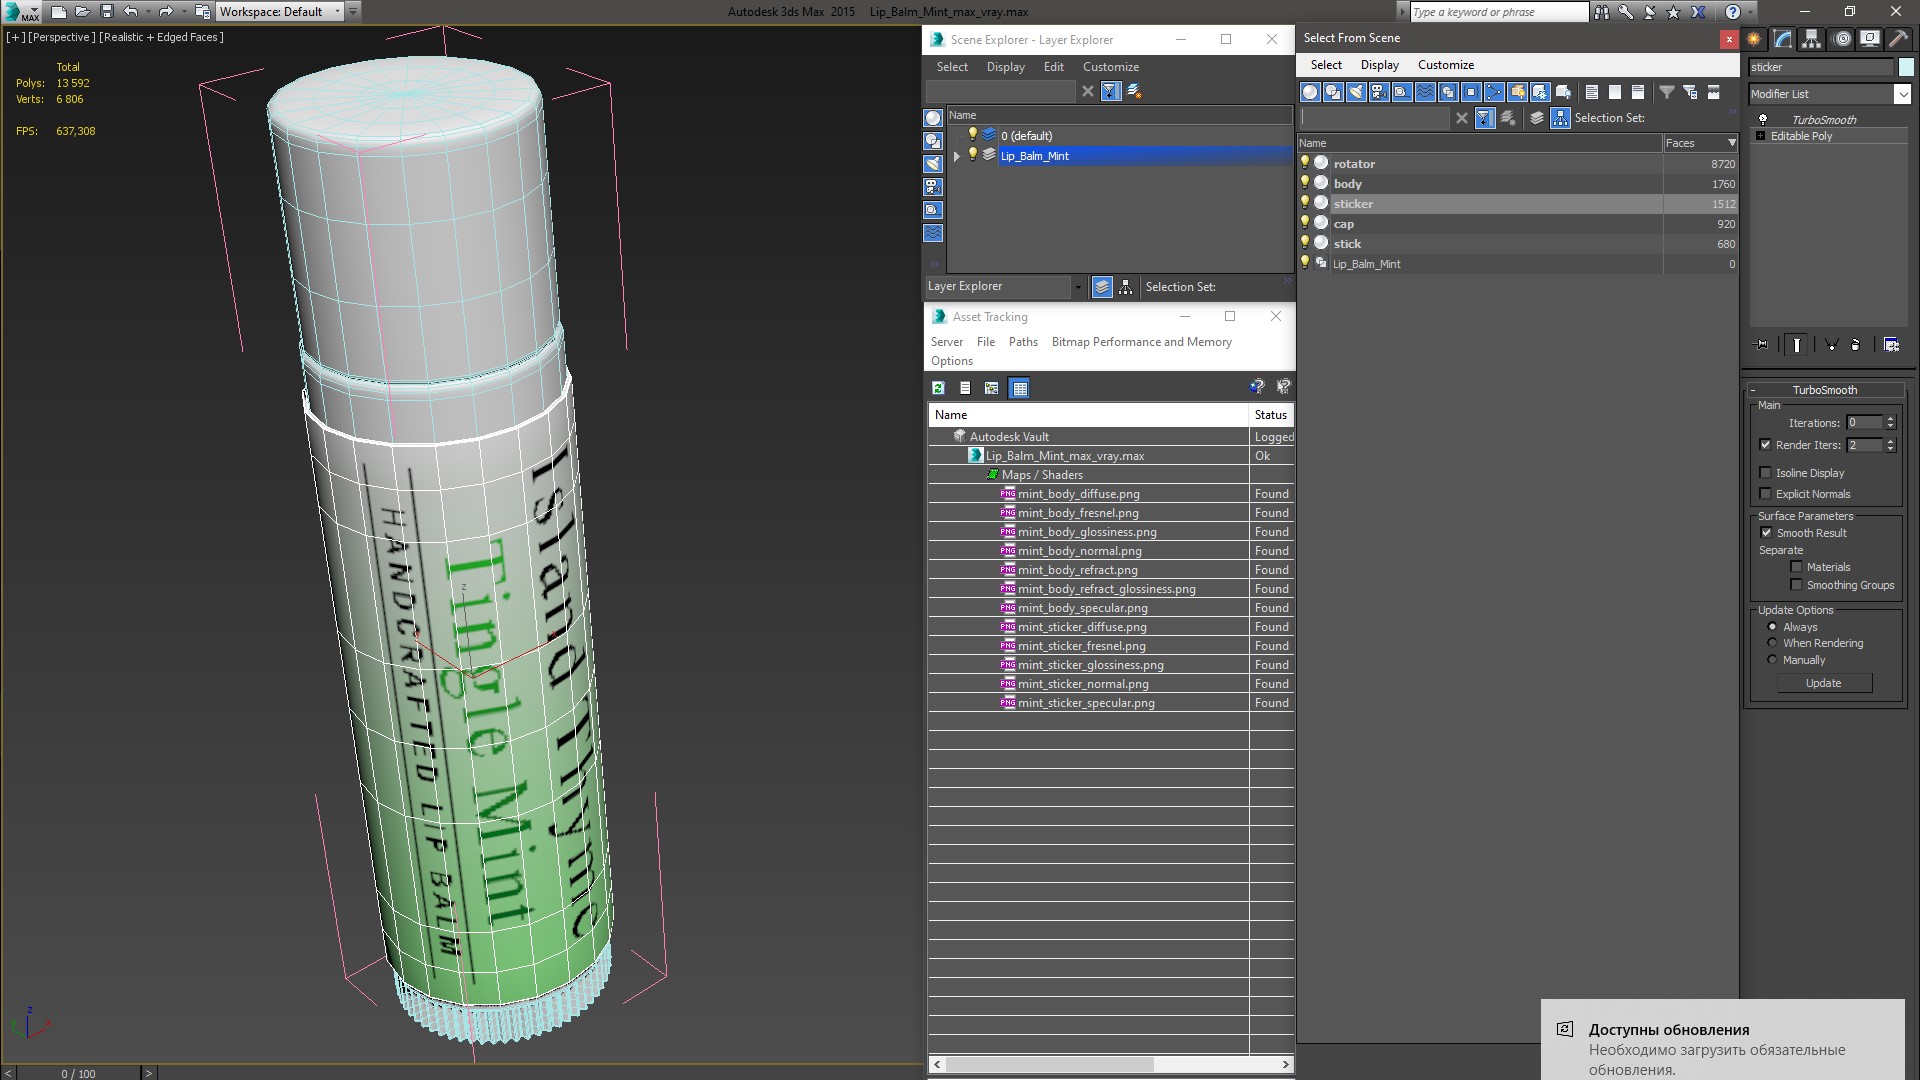Open the Create command panel tab
This screenshot has width=1920, height=1080.
pos(1754,39)
